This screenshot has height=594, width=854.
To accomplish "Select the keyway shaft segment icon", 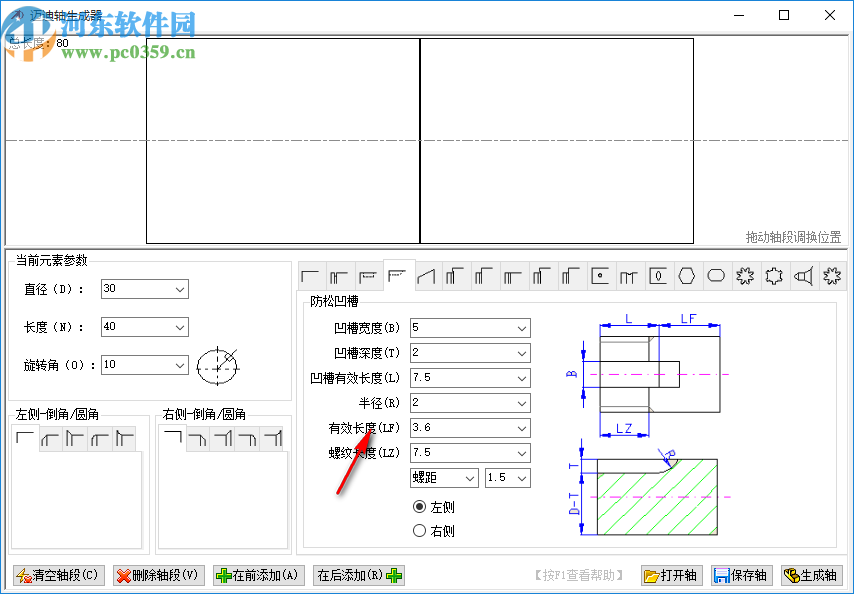I will click(x=658, y=275).
